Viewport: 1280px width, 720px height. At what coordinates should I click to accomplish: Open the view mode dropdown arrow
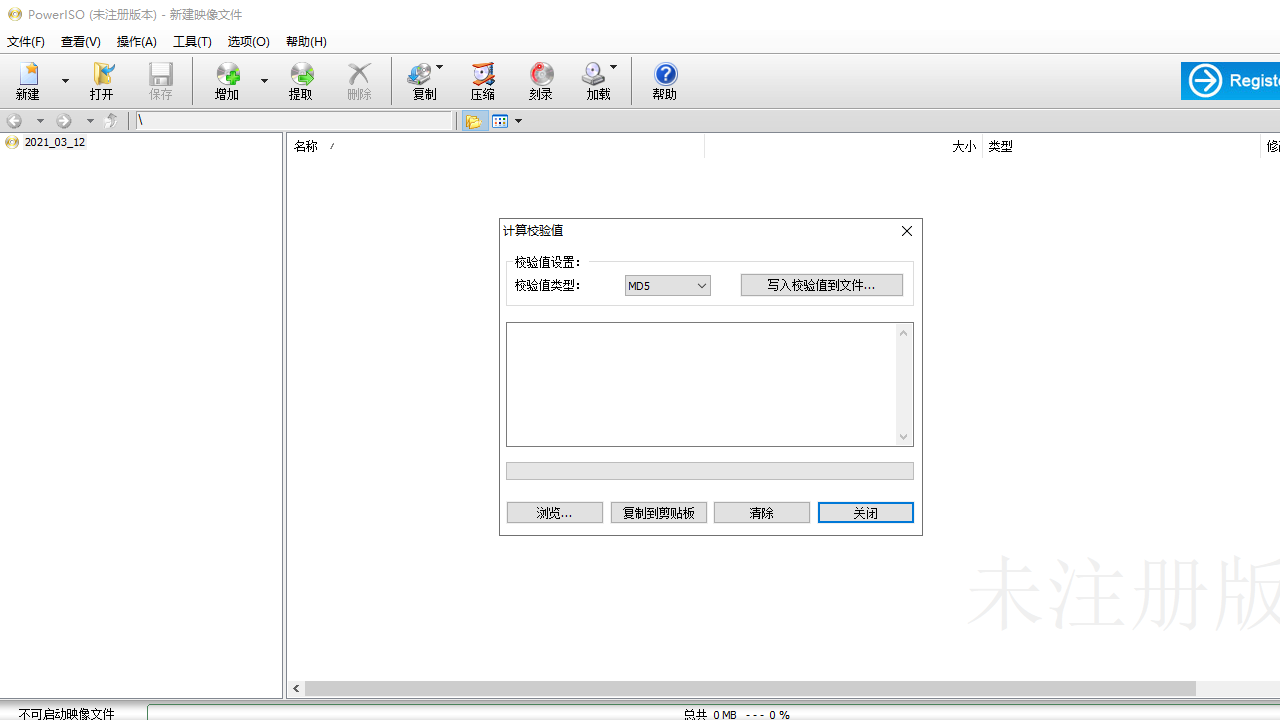coord(517,120)
